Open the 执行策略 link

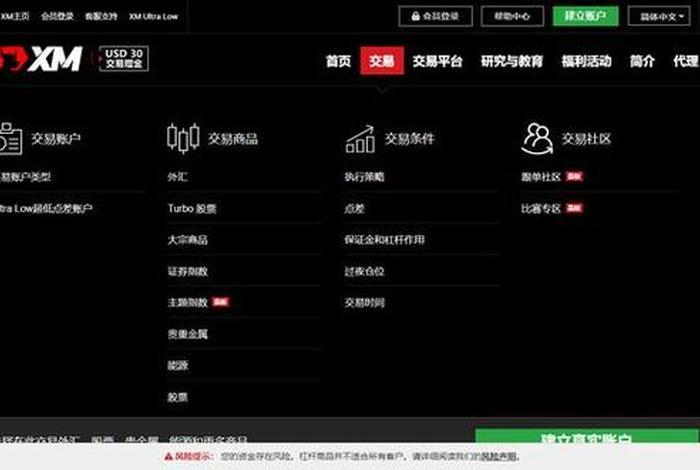tap(364, 177)
